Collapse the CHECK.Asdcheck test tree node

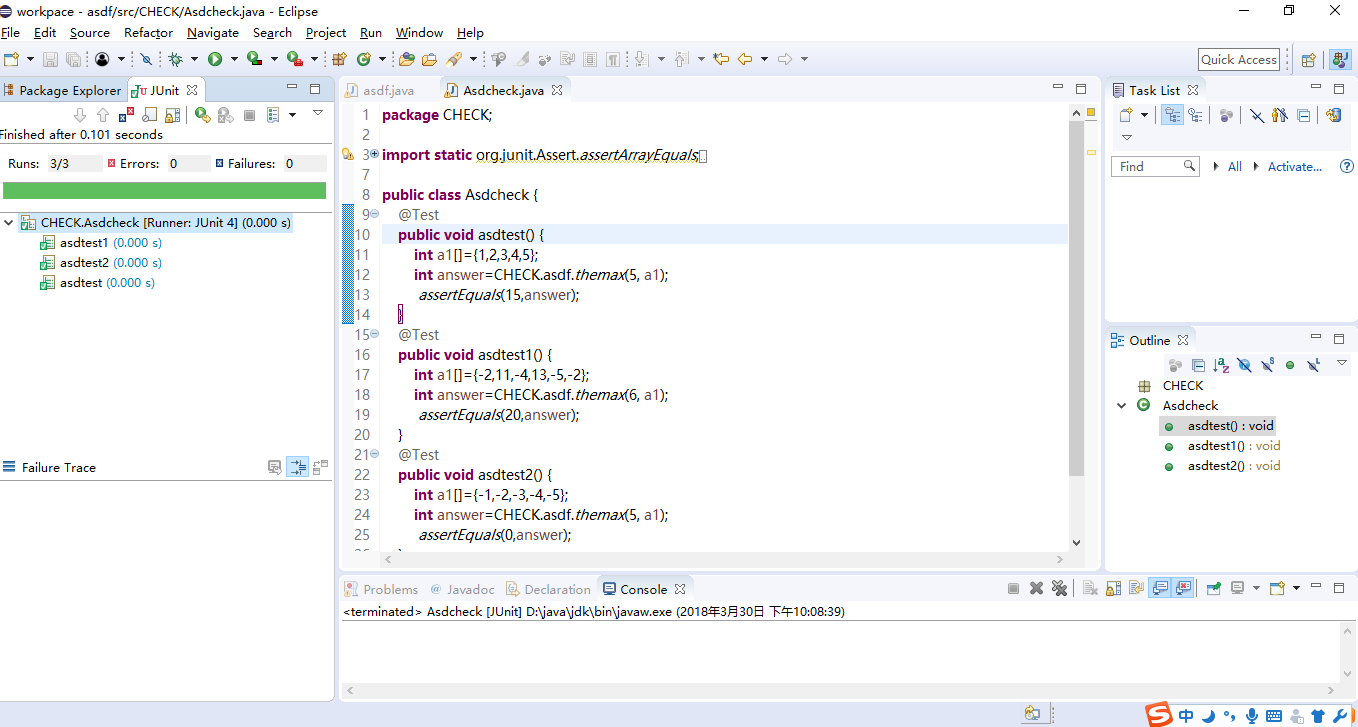(9, 223)
